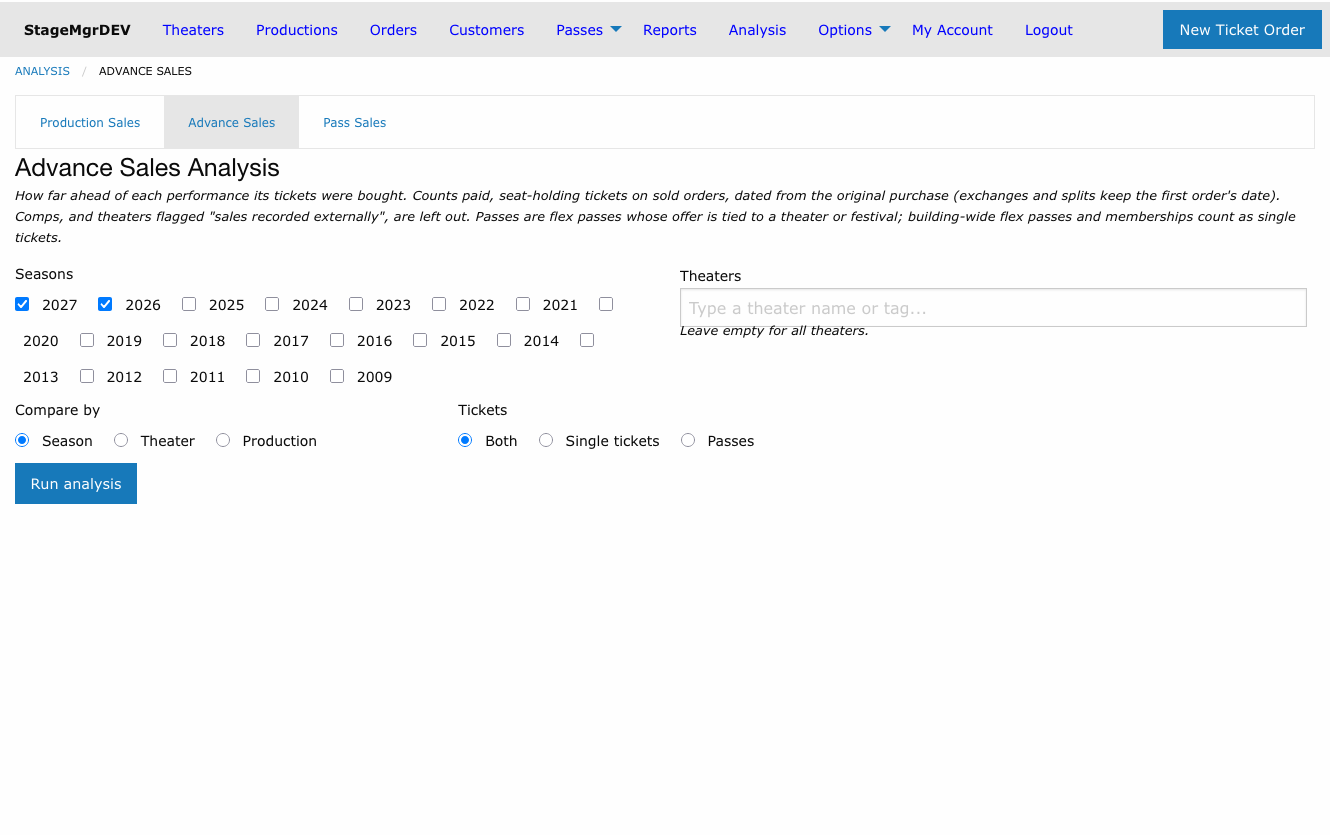The height and width of the screenshot is (835, 1330).
Task: Open Theaters in the top navigation bar
Action: (193, 30)
